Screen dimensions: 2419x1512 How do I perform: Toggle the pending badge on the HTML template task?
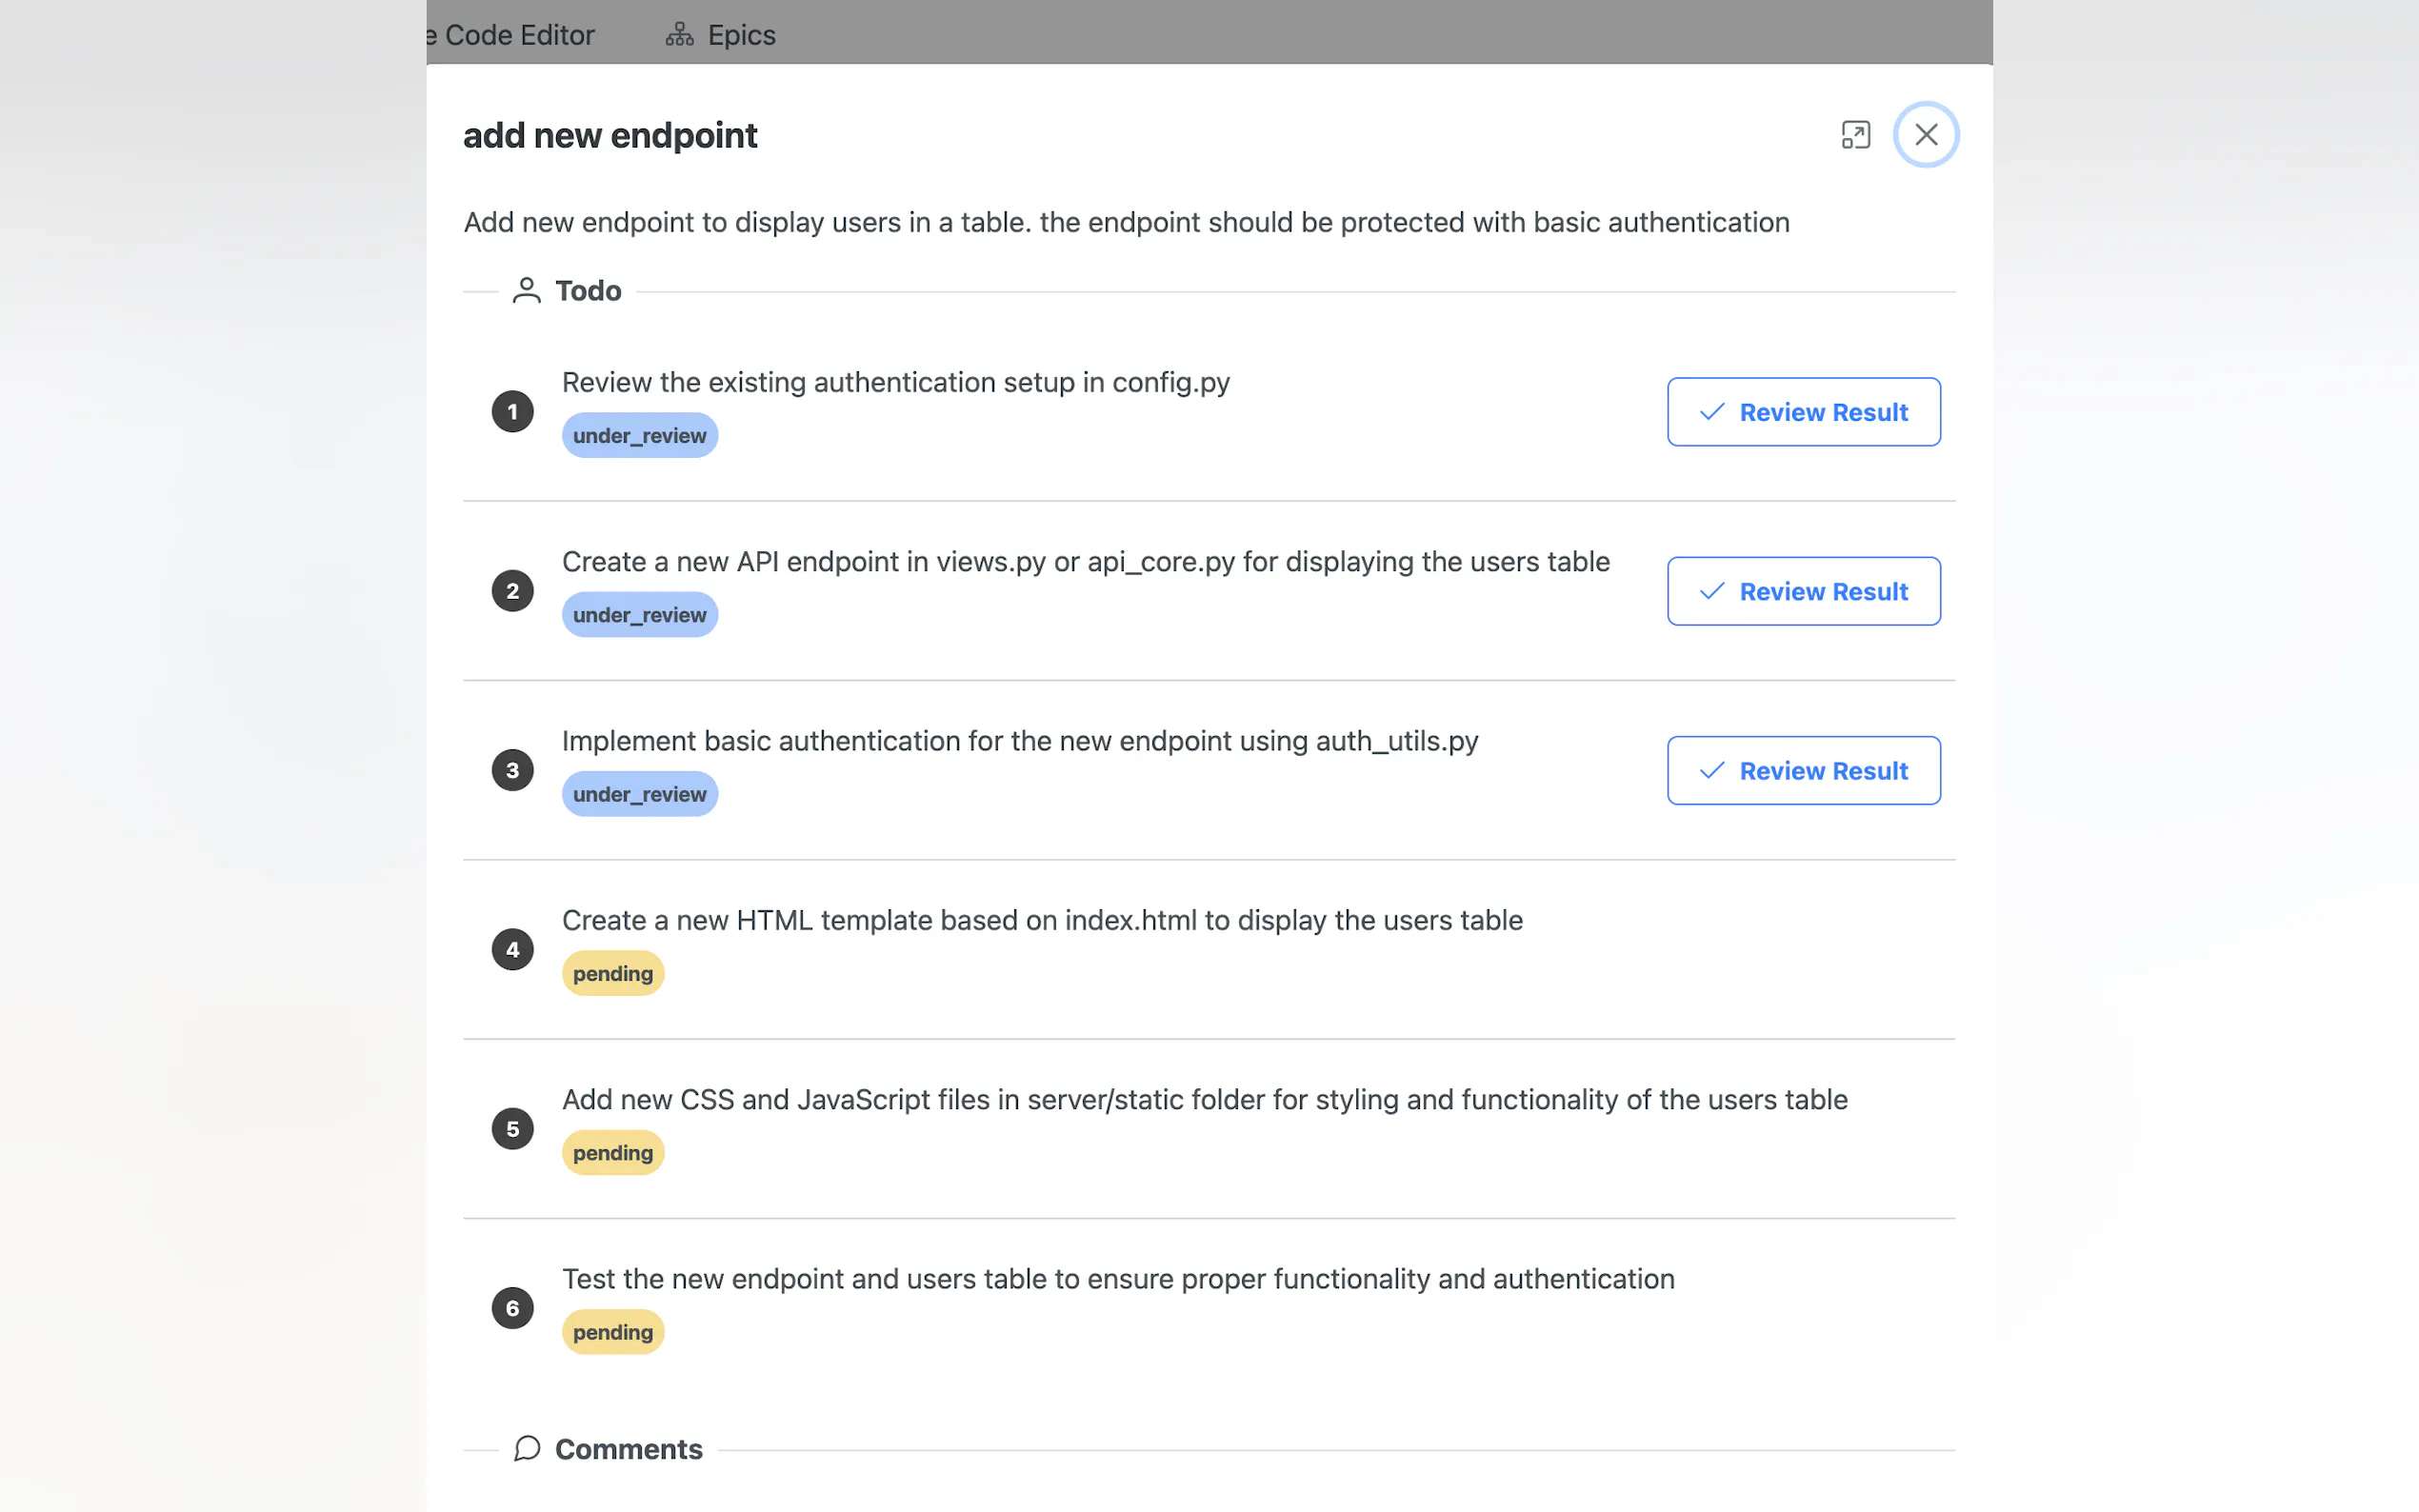coord(612,972)
